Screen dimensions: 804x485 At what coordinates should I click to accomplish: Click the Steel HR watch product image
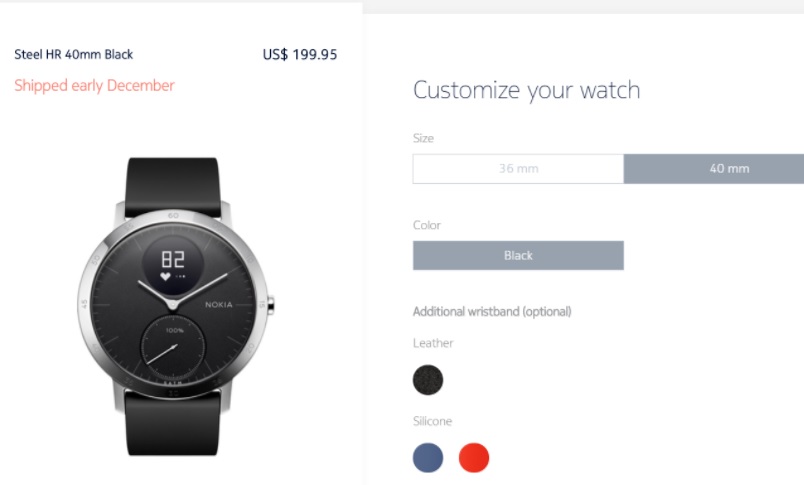(x=174, y=306)
